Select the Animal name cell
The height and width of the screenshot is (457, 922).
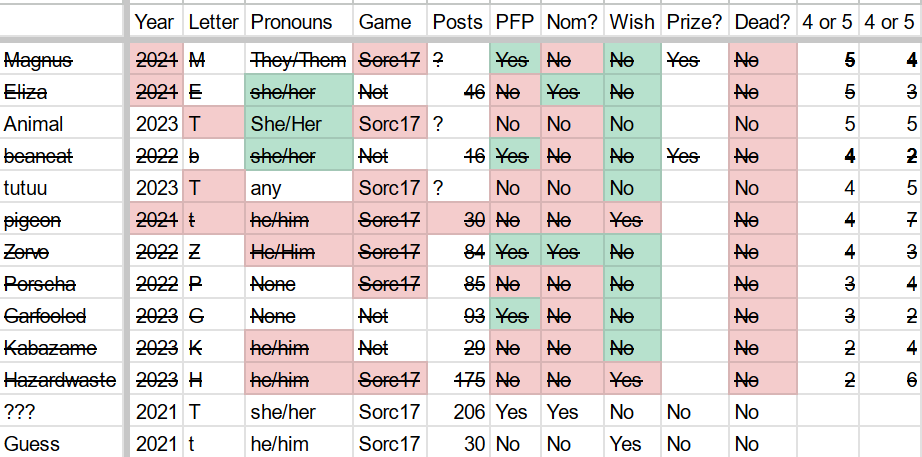(61, 124)
